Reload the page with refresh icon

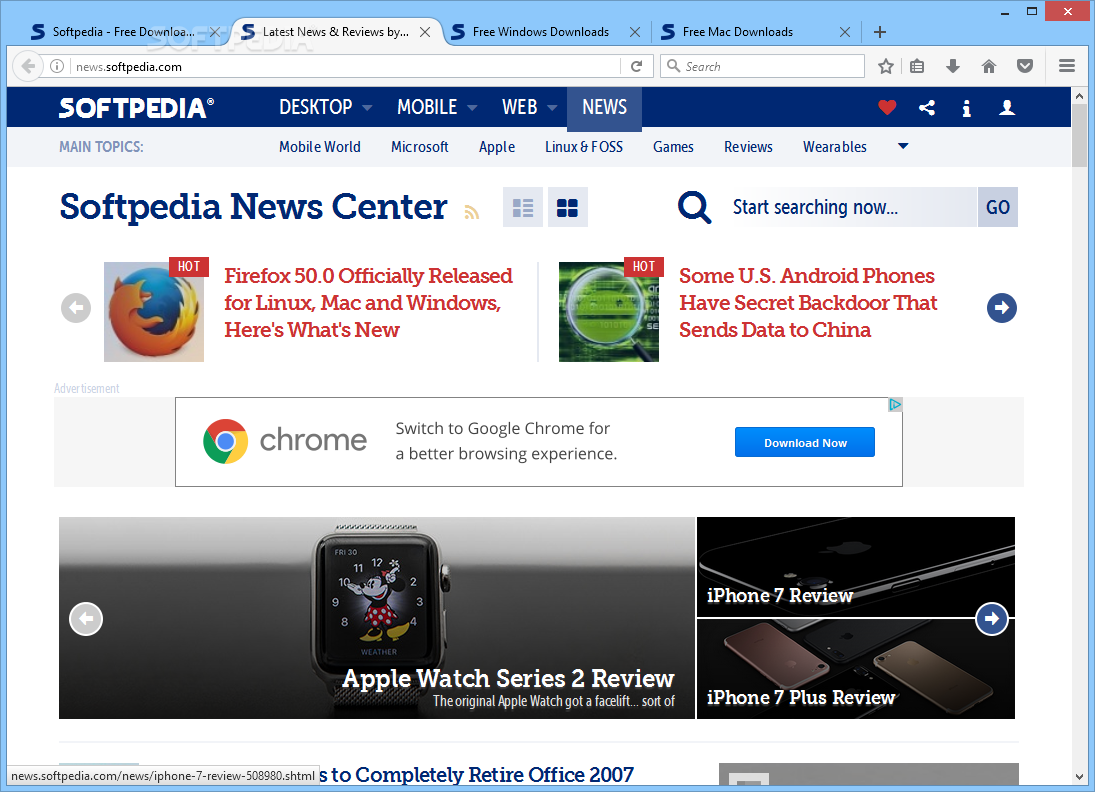[636, 66]
